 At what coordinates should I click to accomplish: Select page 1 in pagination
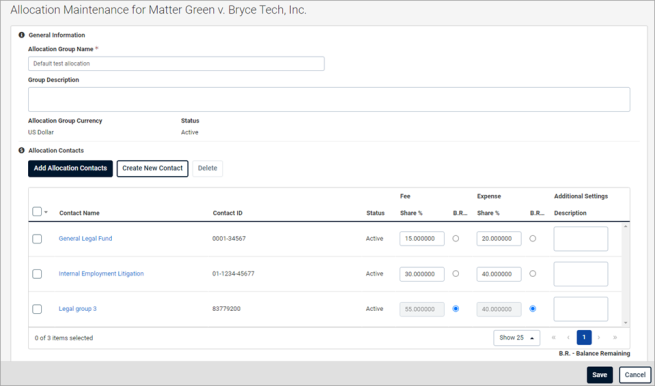(584, 338)
